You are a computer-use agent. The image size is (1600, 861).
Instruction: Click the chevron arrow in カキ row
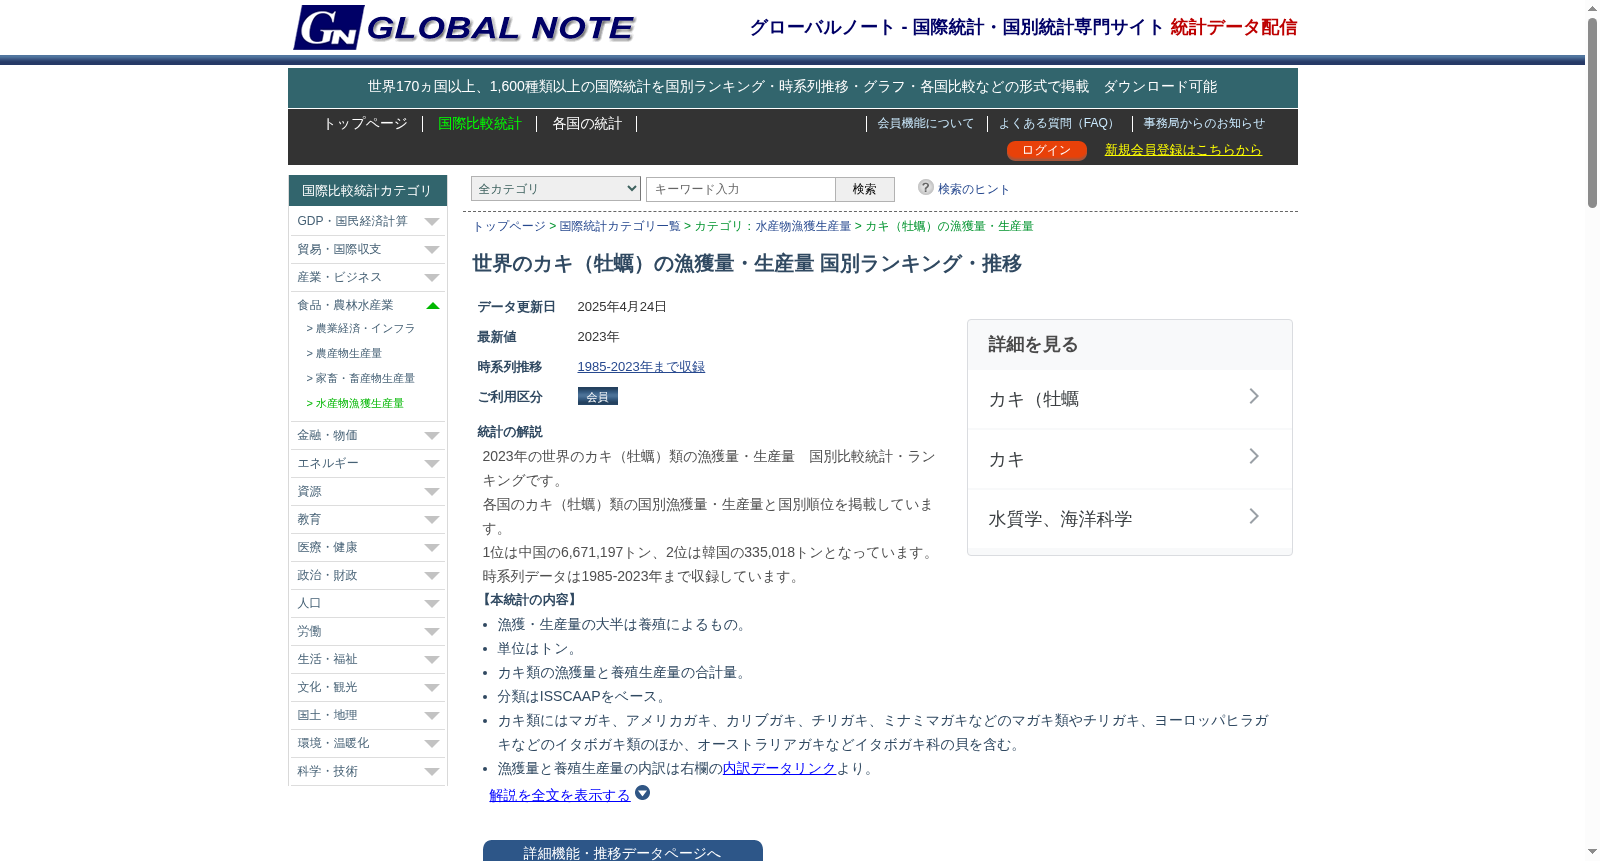(1254, 457)
